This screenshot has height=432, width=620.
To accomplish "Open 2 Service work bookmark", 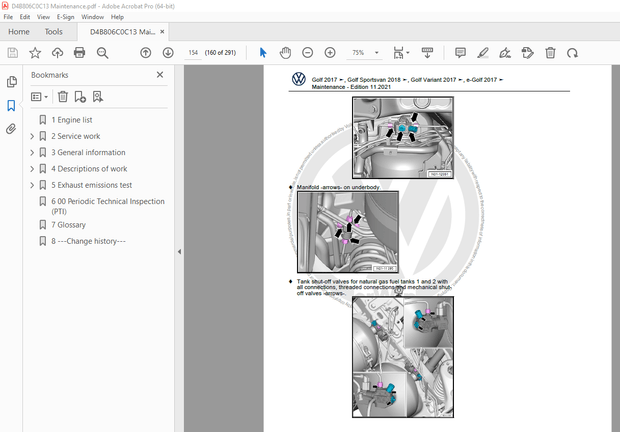I will pyautogui.click(x=76, y=136).
